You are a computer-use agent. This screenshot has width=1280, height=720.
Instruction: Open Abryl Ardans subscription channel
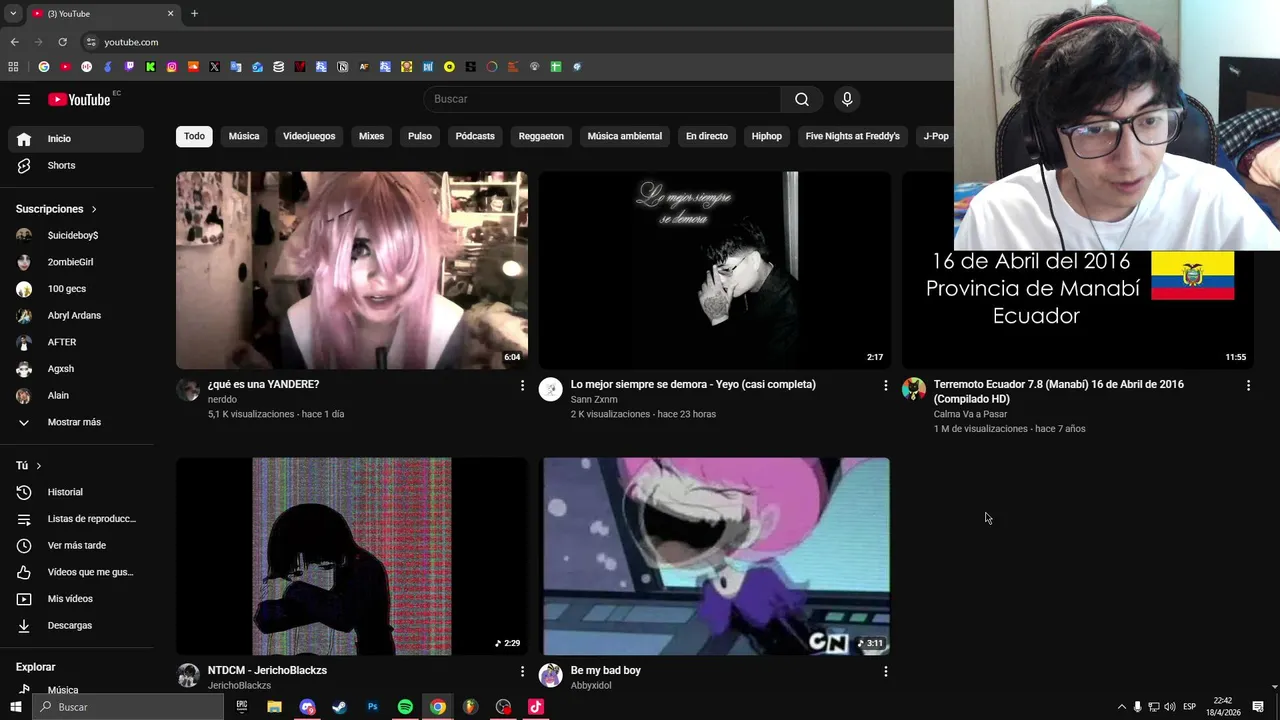(76, 315)
